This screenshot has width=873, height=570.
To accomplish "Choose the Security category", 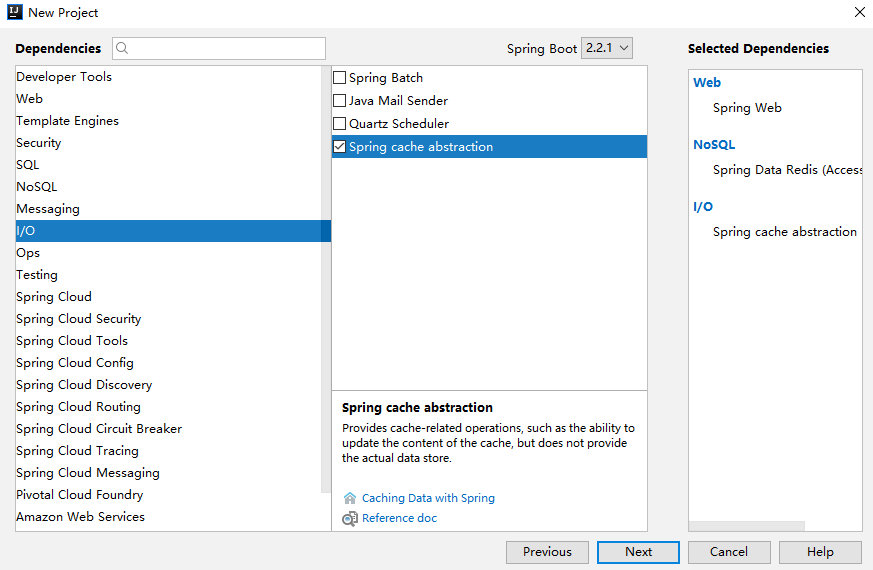I will coord(168,142).
